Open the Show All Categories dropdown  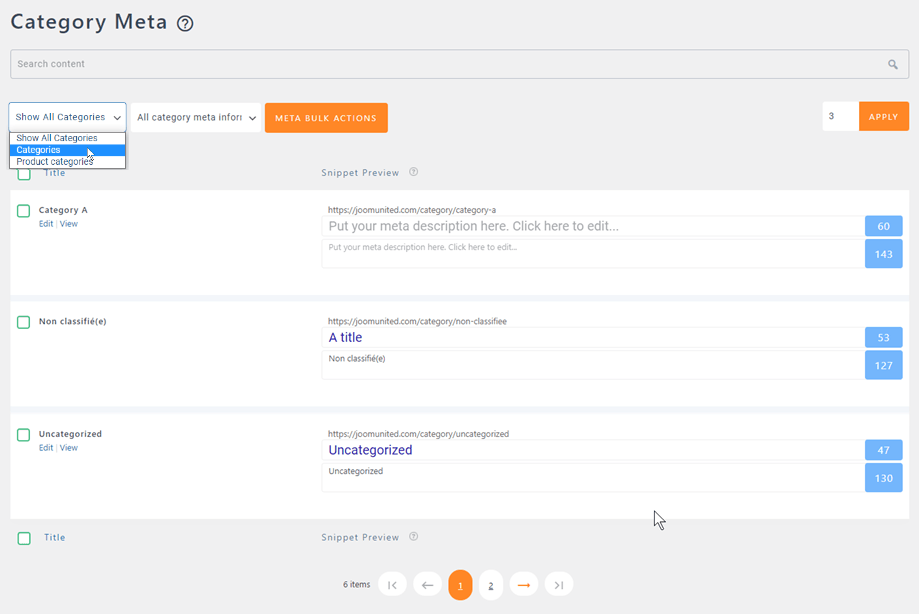68,117
